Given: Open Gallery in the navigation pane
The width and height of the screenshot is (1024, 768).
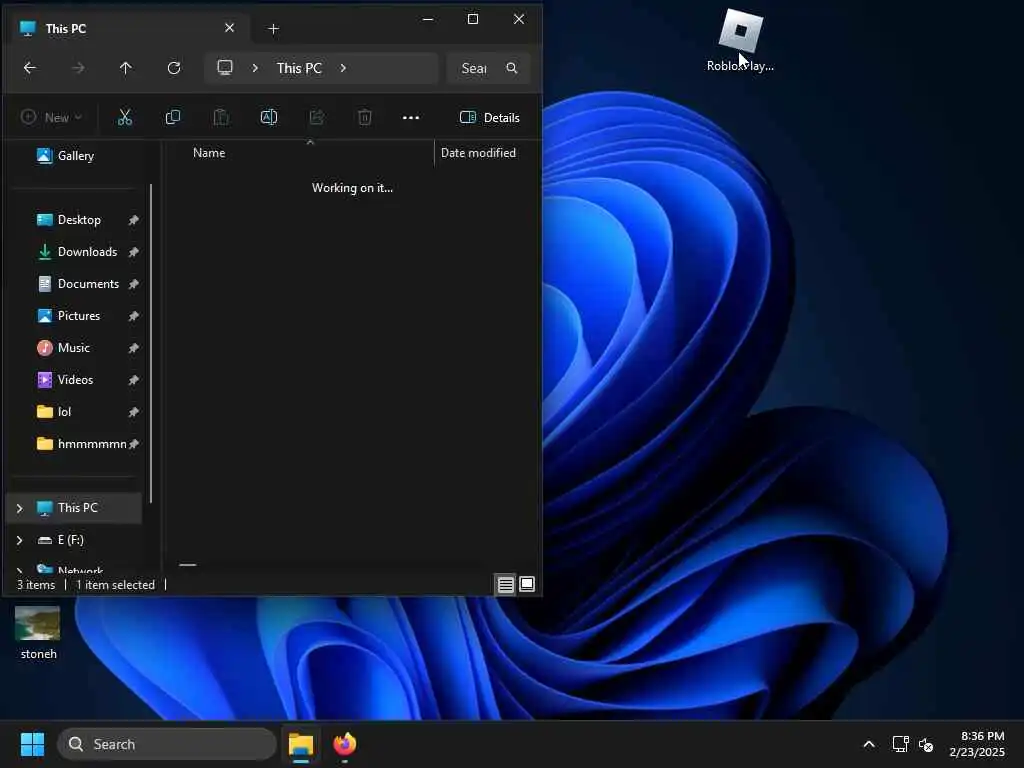Looking at the screenshot, I should tap(65, 156).
